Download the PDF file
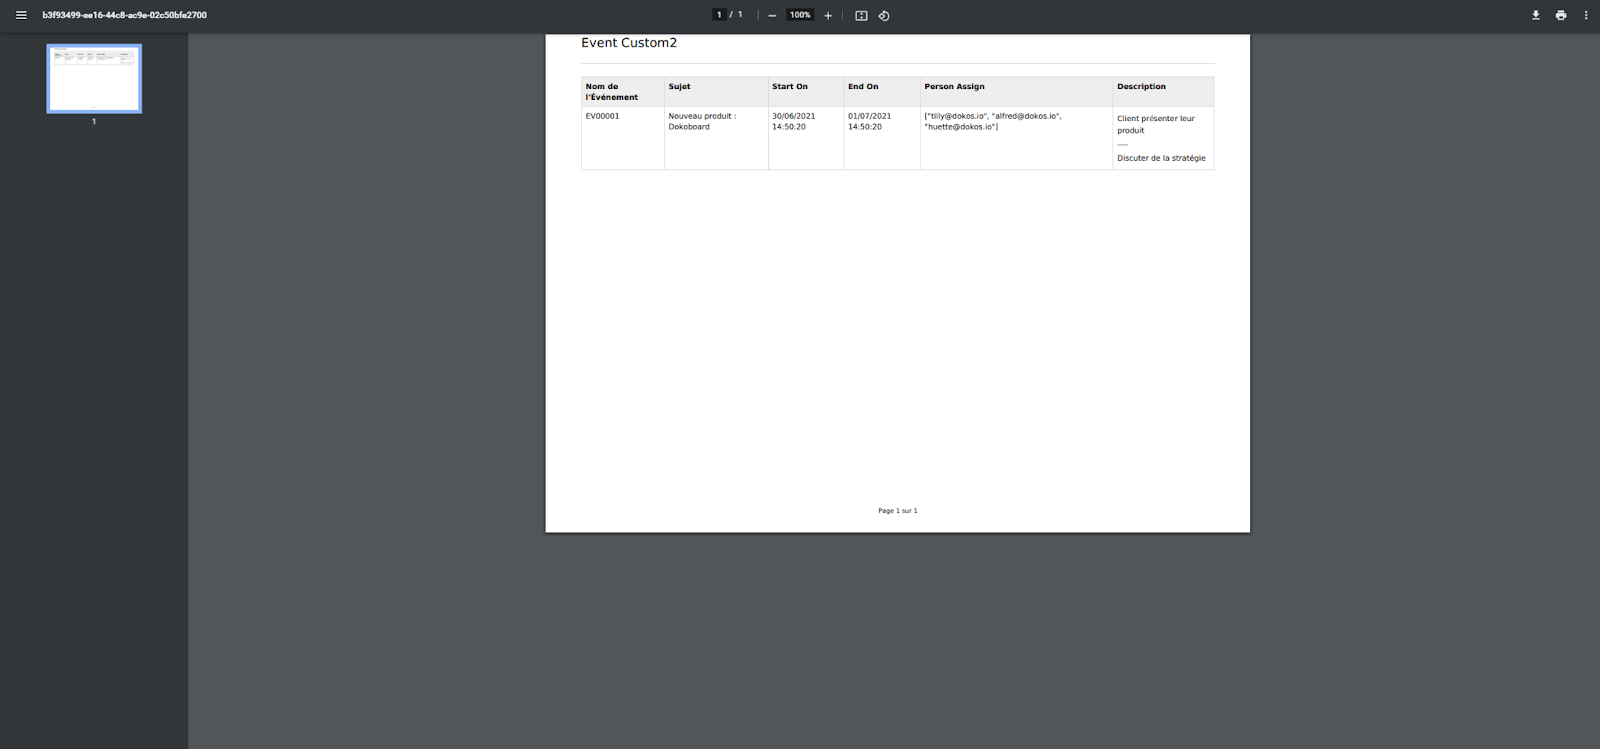The height and width of the screenshot is (749, 1600). click(1535, 15)
